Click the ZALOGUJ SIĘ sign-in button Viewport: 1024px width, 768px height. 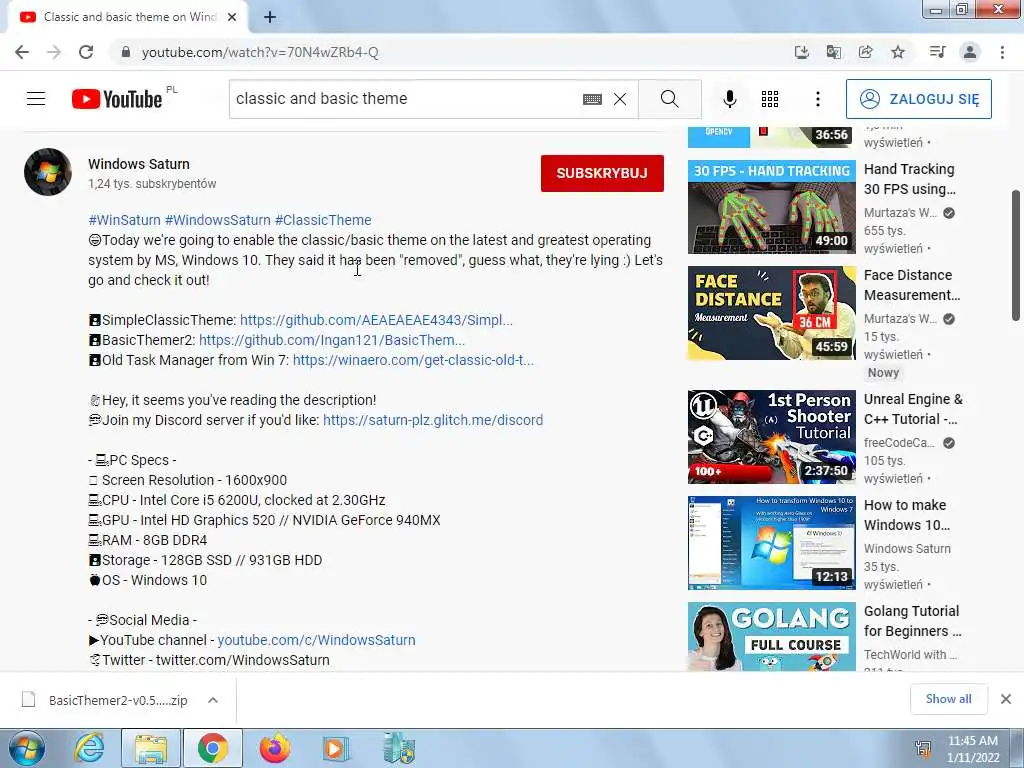918,99
